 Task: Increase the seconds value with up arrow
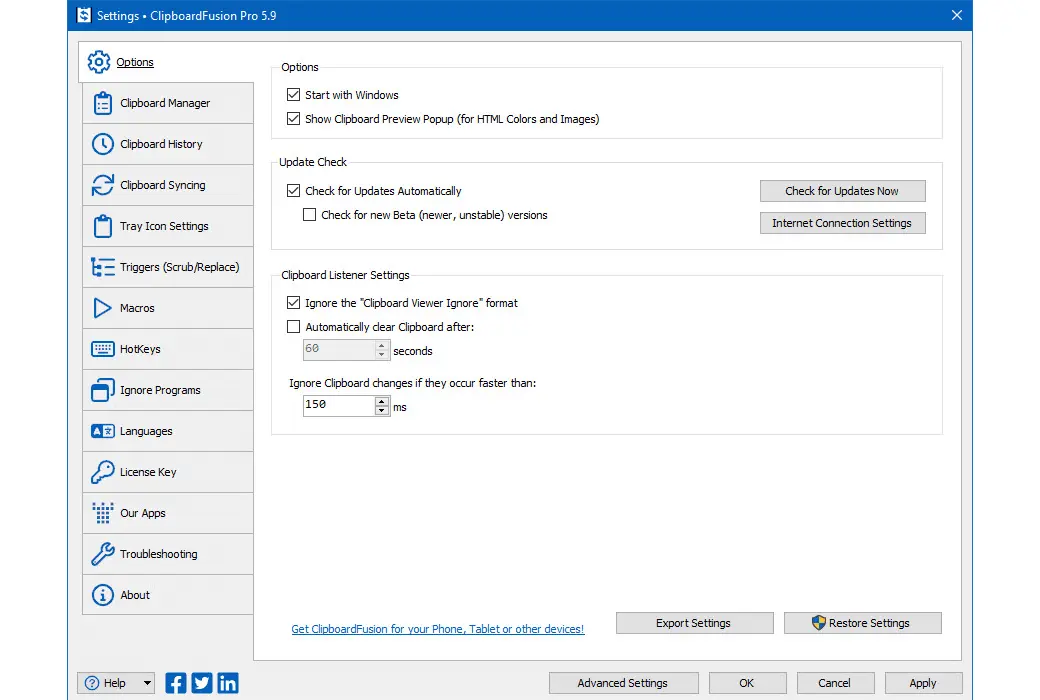pyautogui.click(x=381, y=346)
